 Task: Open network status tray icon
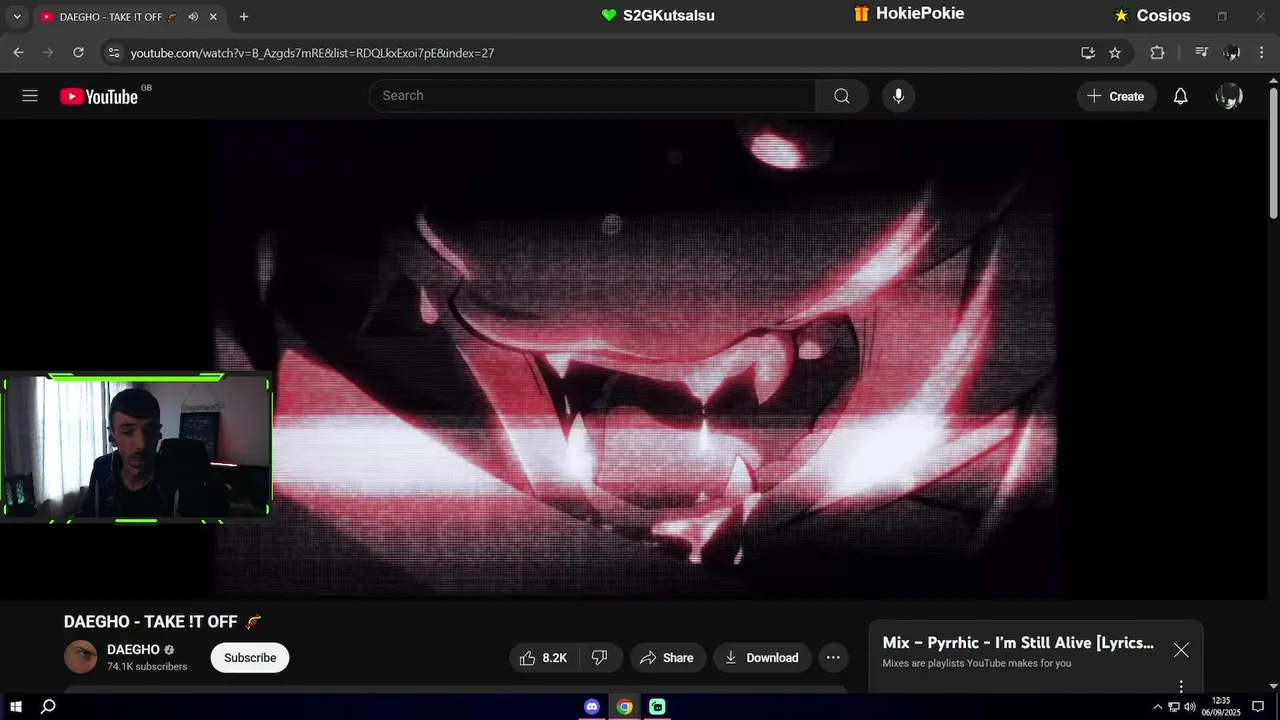click(x=1174, y=707)
